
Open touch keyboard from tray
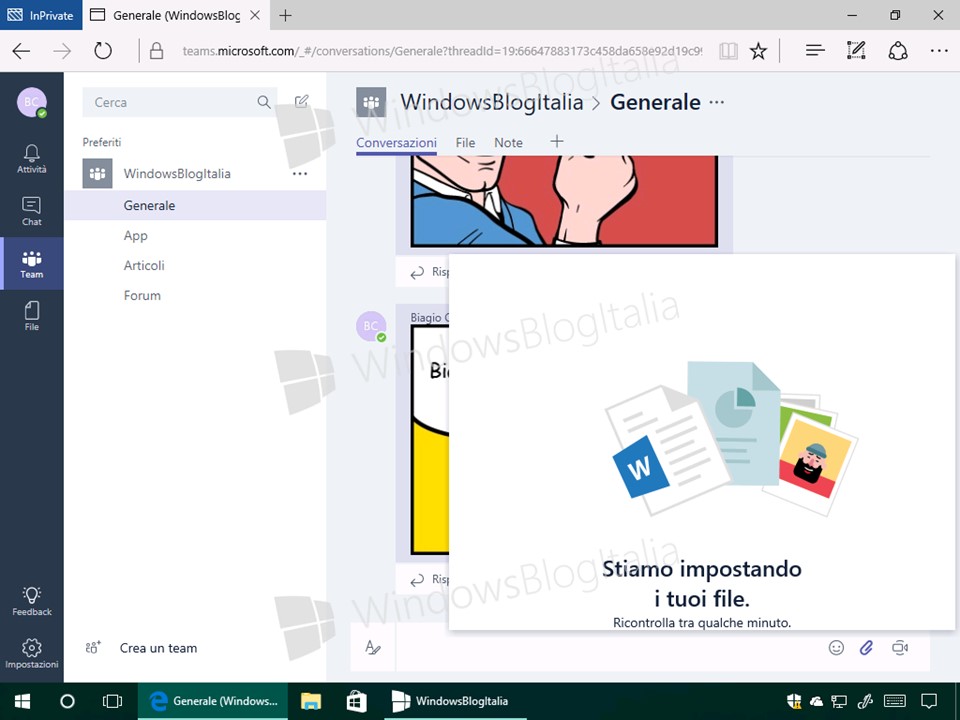[895, 701]
